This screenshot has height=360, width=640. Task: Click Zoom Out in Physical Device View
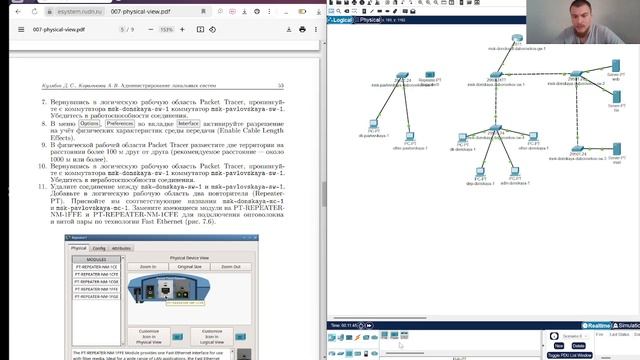click(231, 267)
